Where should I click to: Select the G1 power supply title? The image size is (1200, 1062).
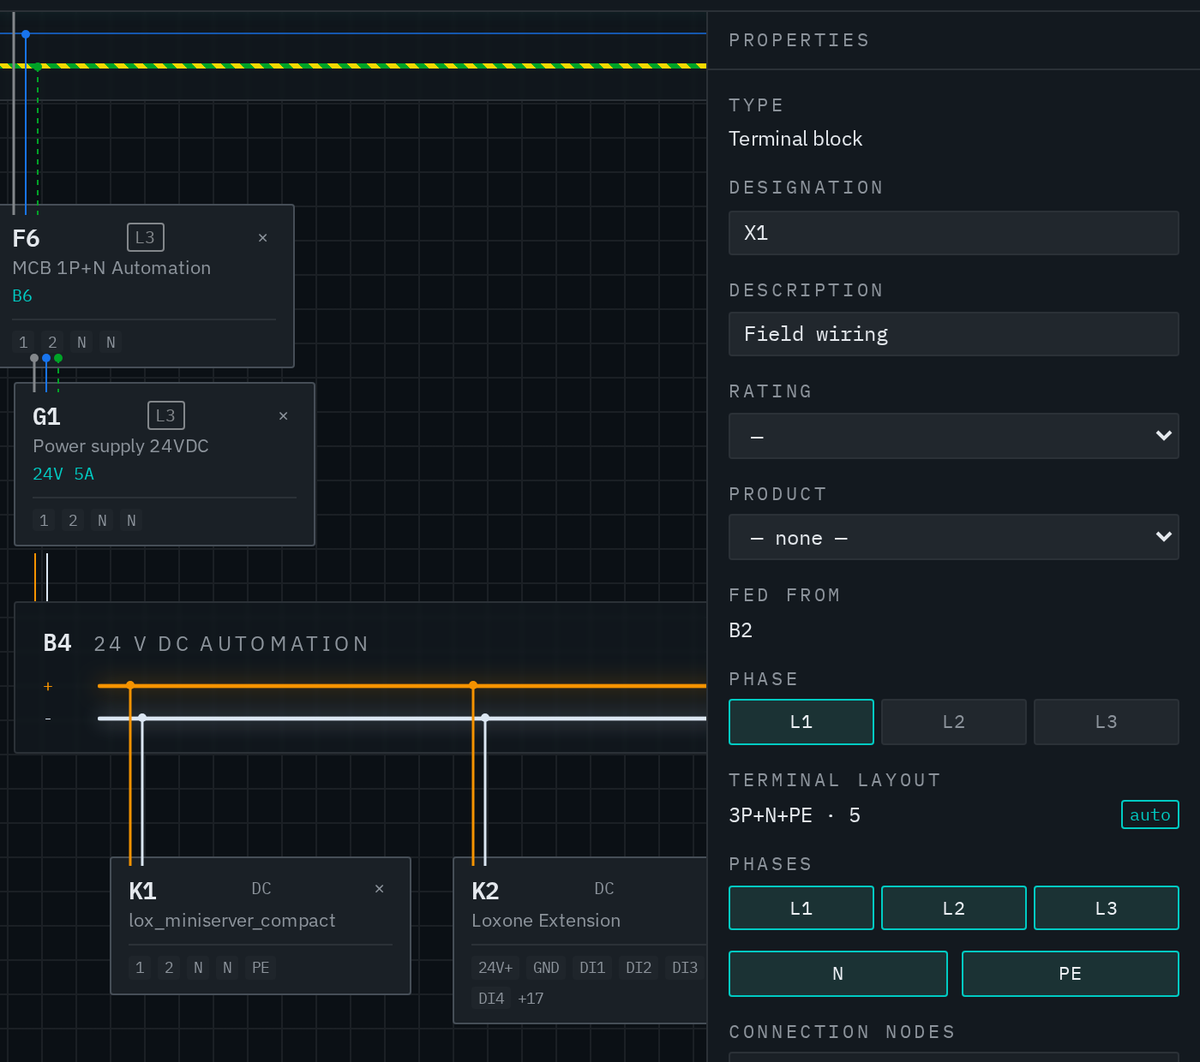coord(47,416)
